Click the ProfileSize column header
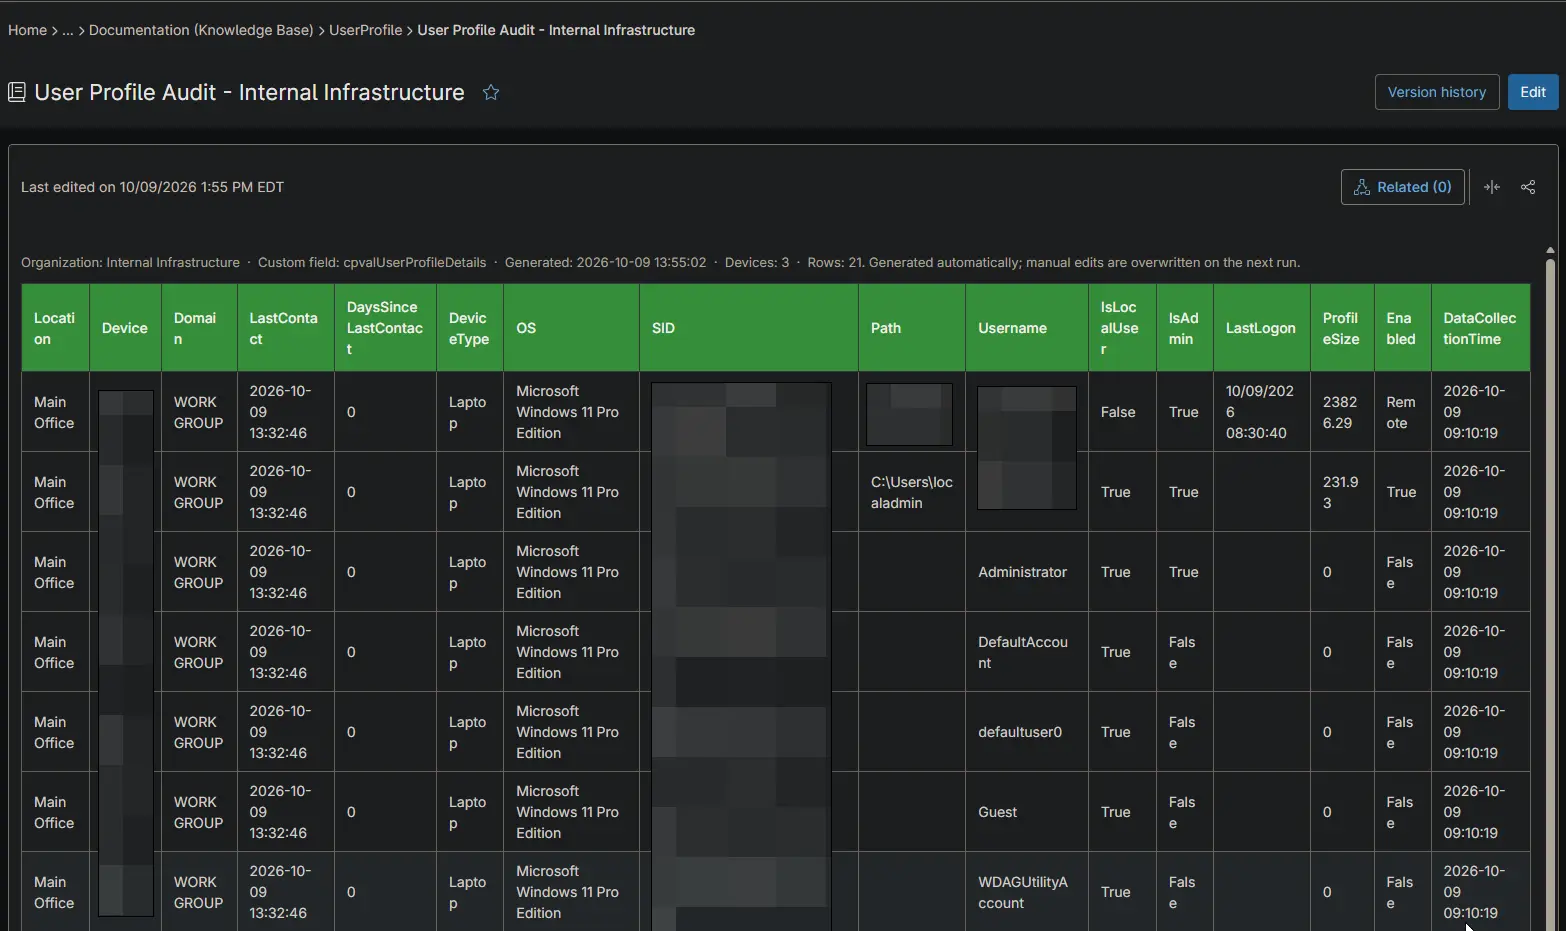1566x931 pixels. pos(1342,328)
